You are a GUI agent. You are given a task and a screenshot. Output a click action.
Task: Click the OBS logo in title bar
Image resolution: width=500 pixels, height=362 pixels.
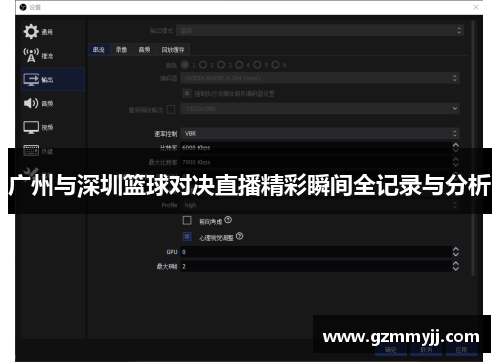[x=23, y=7]
